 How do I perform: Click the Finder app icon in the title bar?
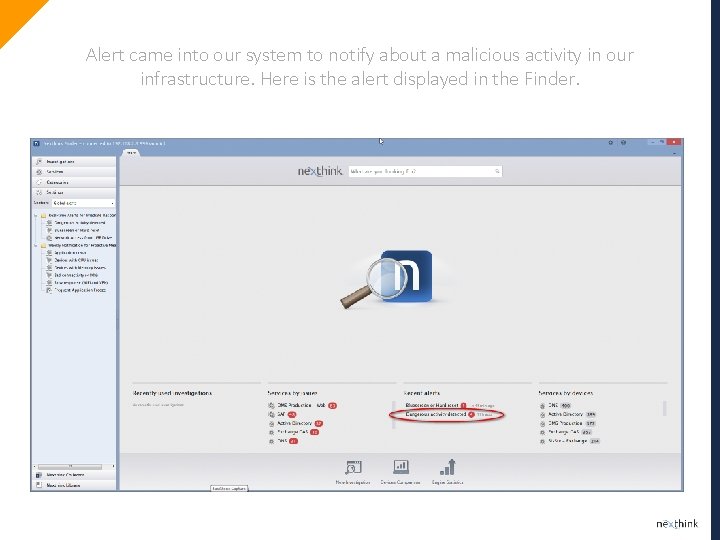pos(36,143)
